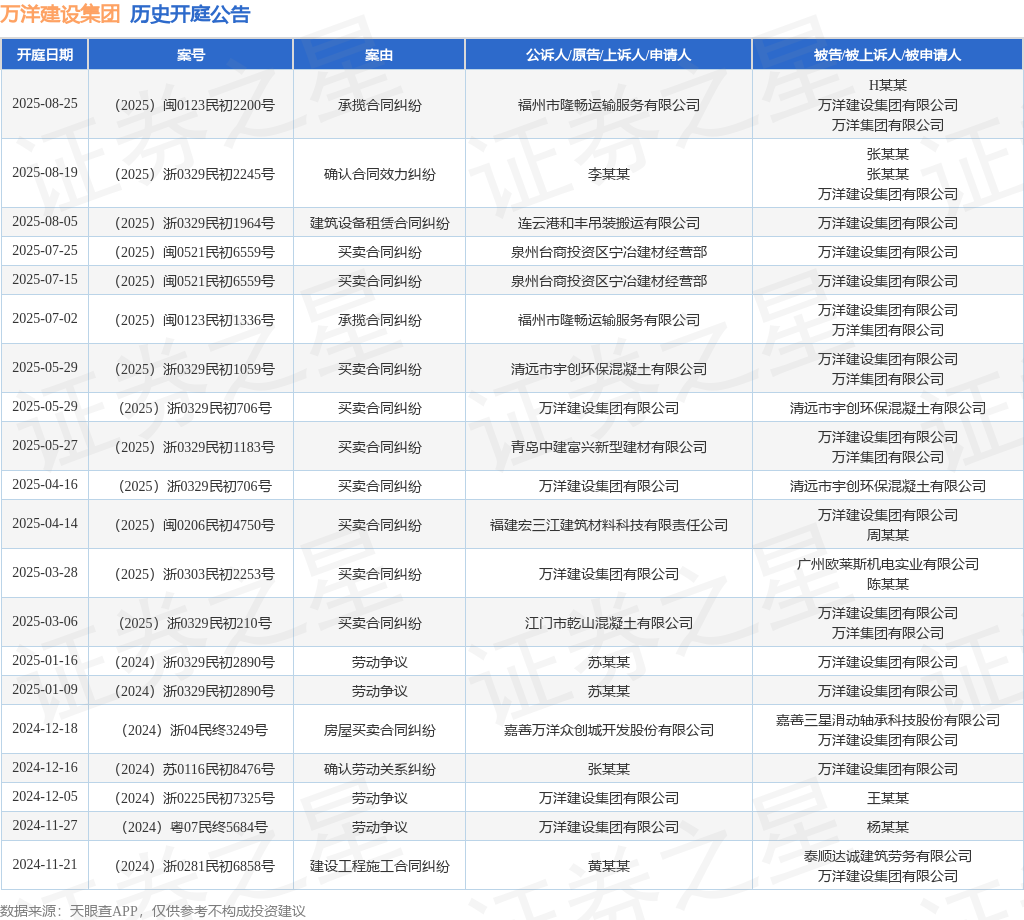
Task: Click case number (2025)浙0329民初2245号
Action: [x=195, y=174]
